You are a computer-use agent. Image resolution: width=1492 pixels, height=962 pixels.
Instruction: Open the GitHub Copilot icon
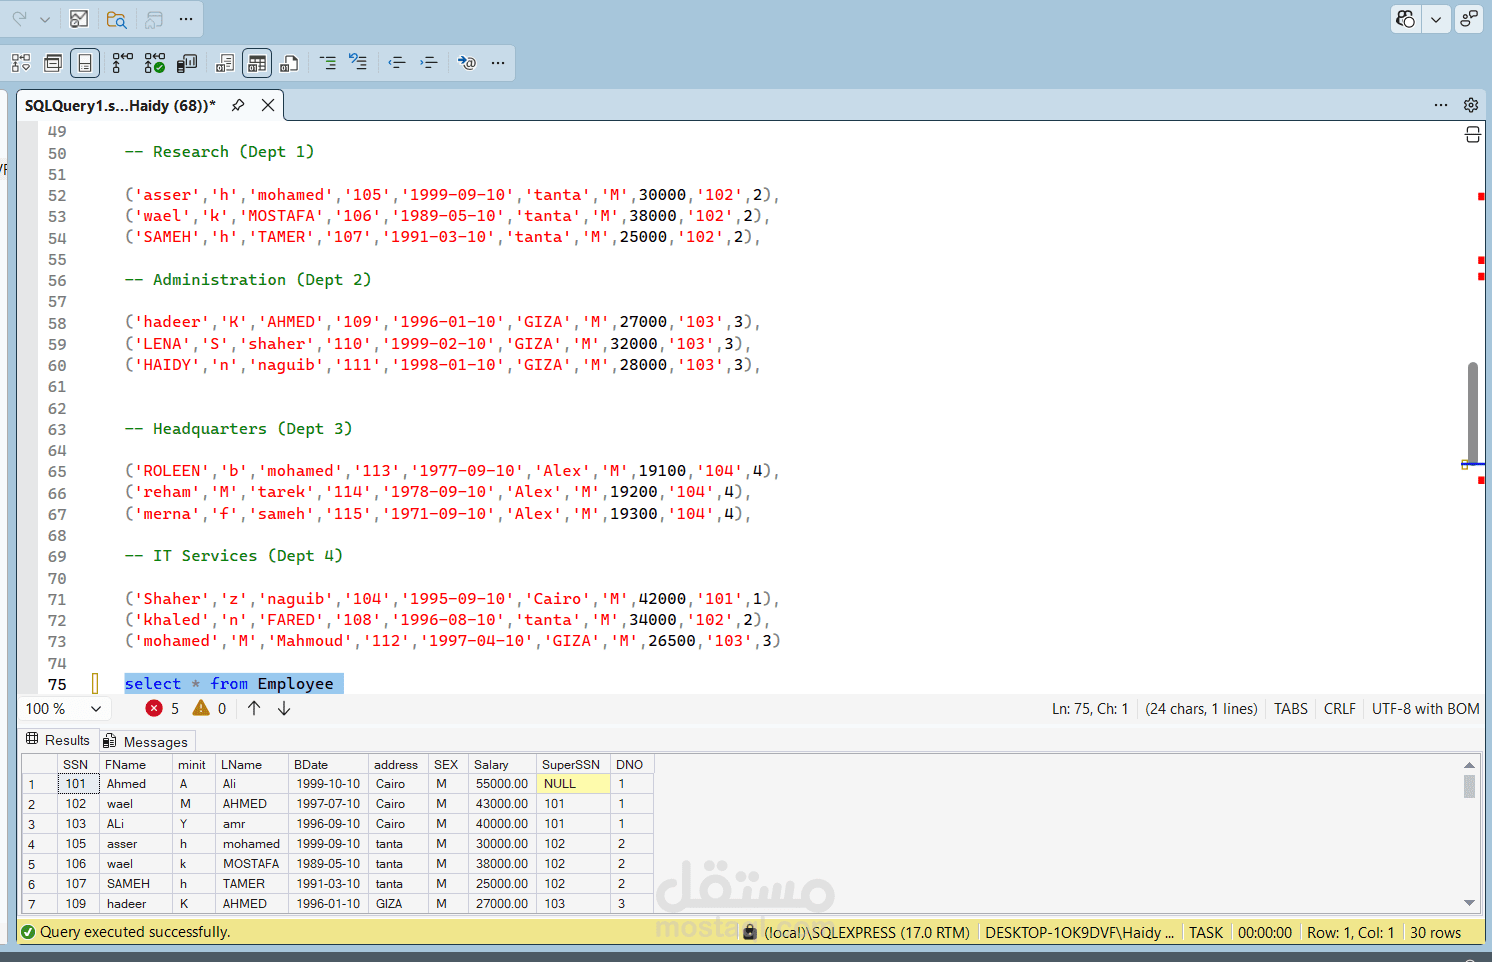click(x=1406, y=19)
